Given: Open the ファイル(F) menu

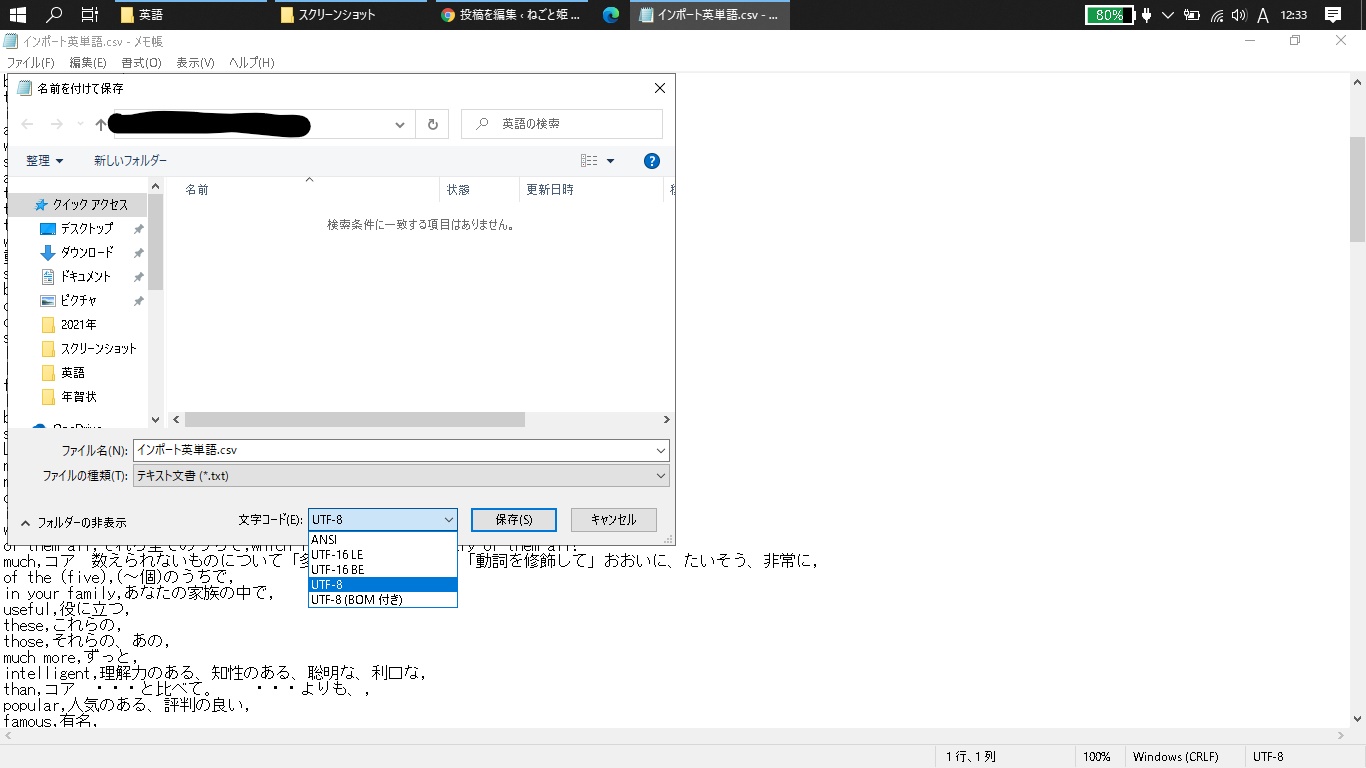Looking at the screenshot, I should 31,63.
